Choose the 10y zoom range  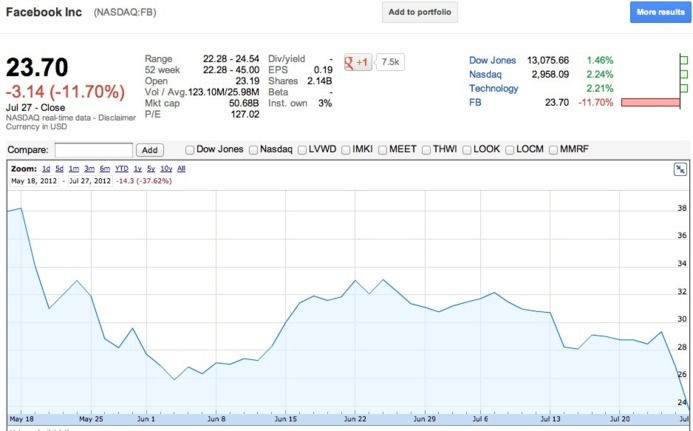[166, 169]
